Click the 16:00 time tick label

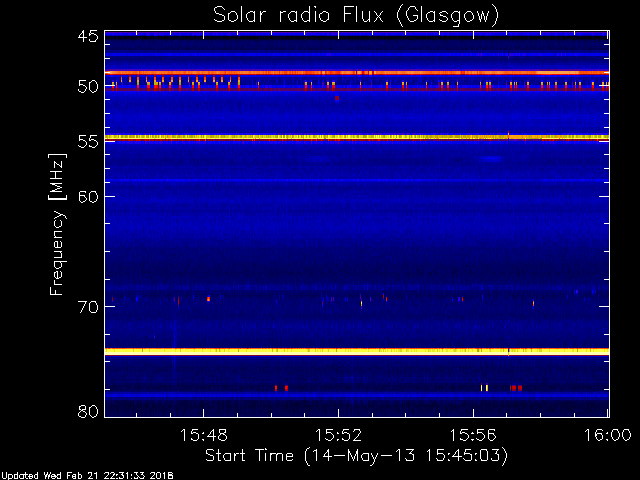pos(608,436)
